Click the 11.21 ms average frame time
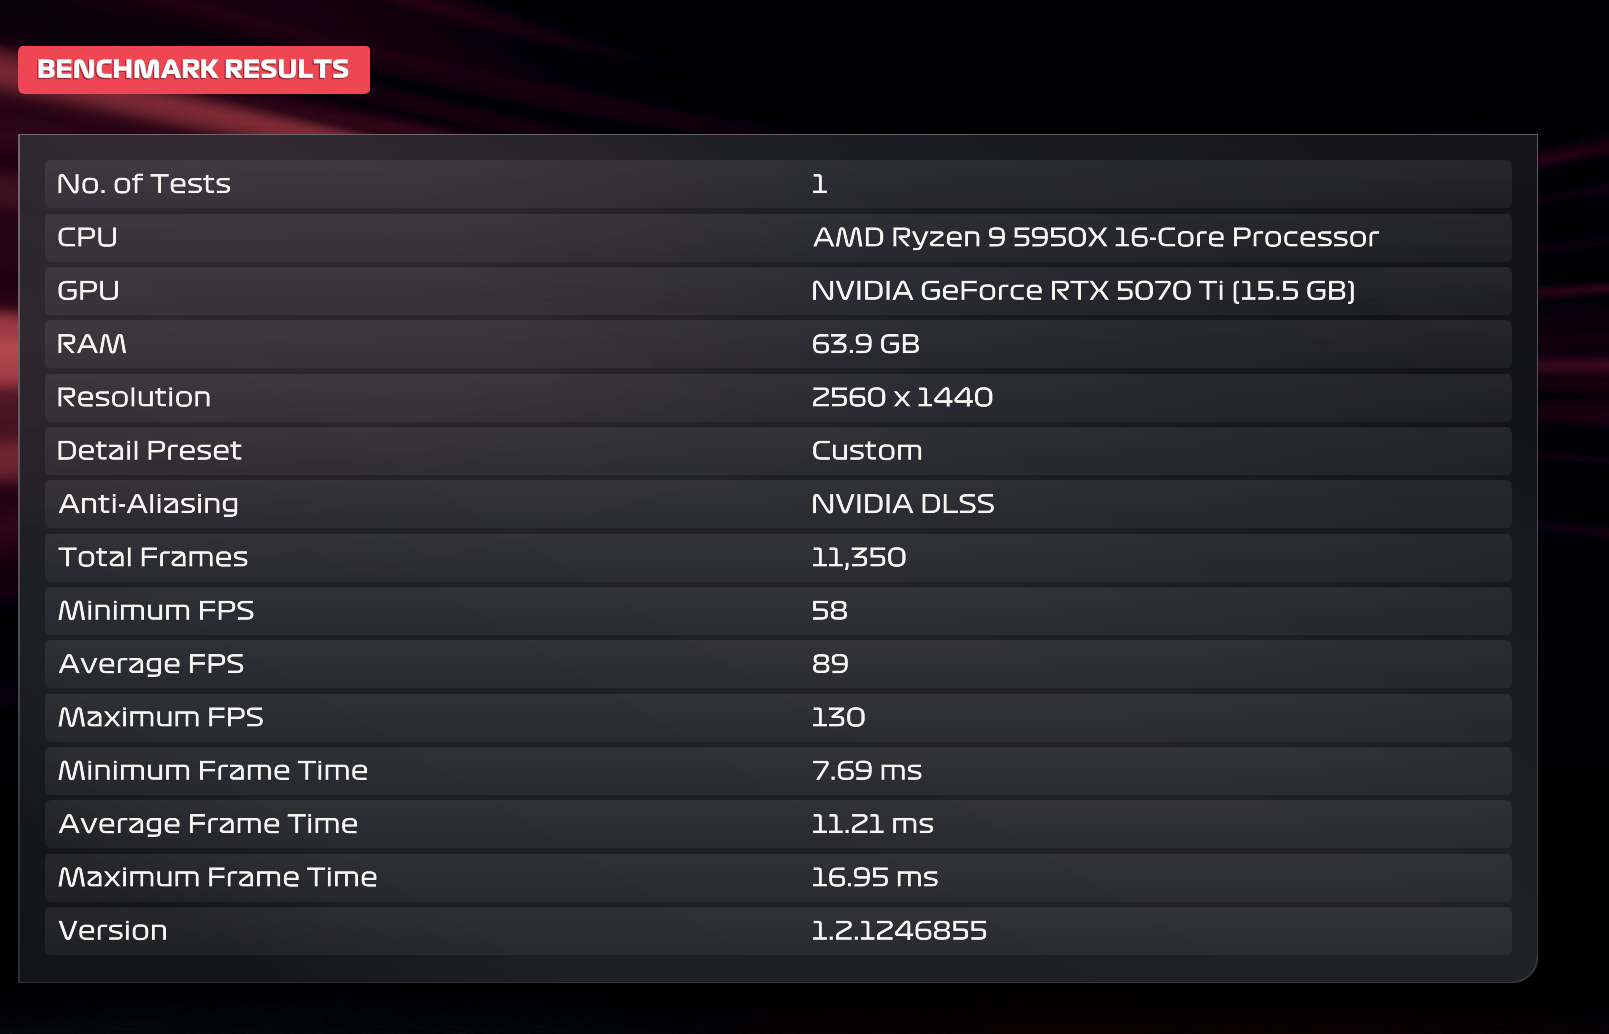Viewport: 1609px width, 1034px height. click(872, 824)
